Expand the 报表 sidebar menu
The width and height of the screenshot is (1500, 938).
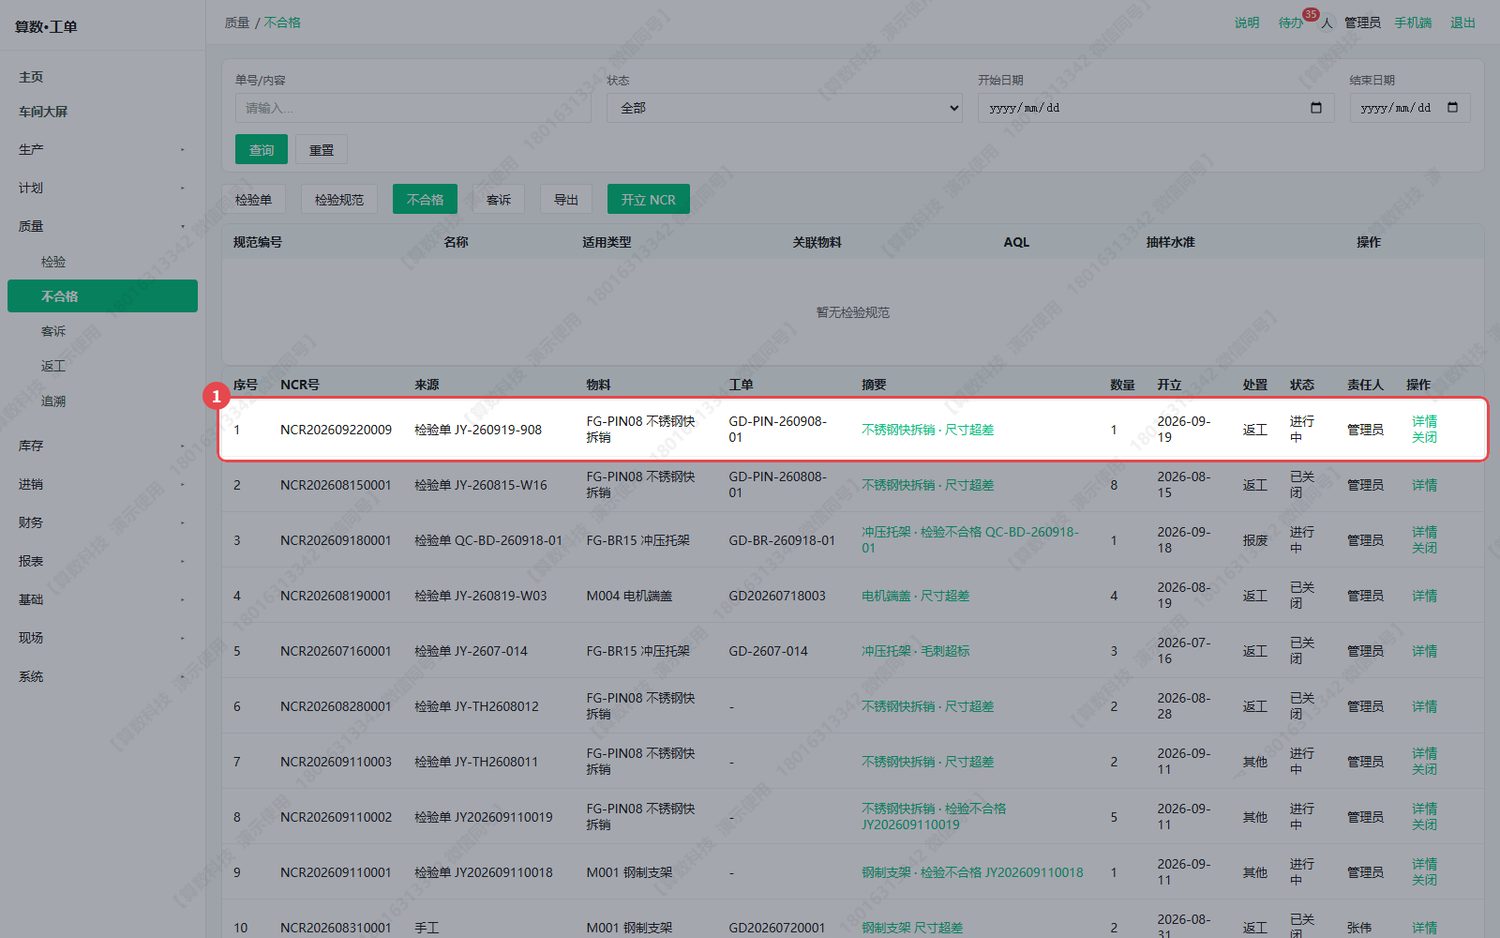pos(102,561)
